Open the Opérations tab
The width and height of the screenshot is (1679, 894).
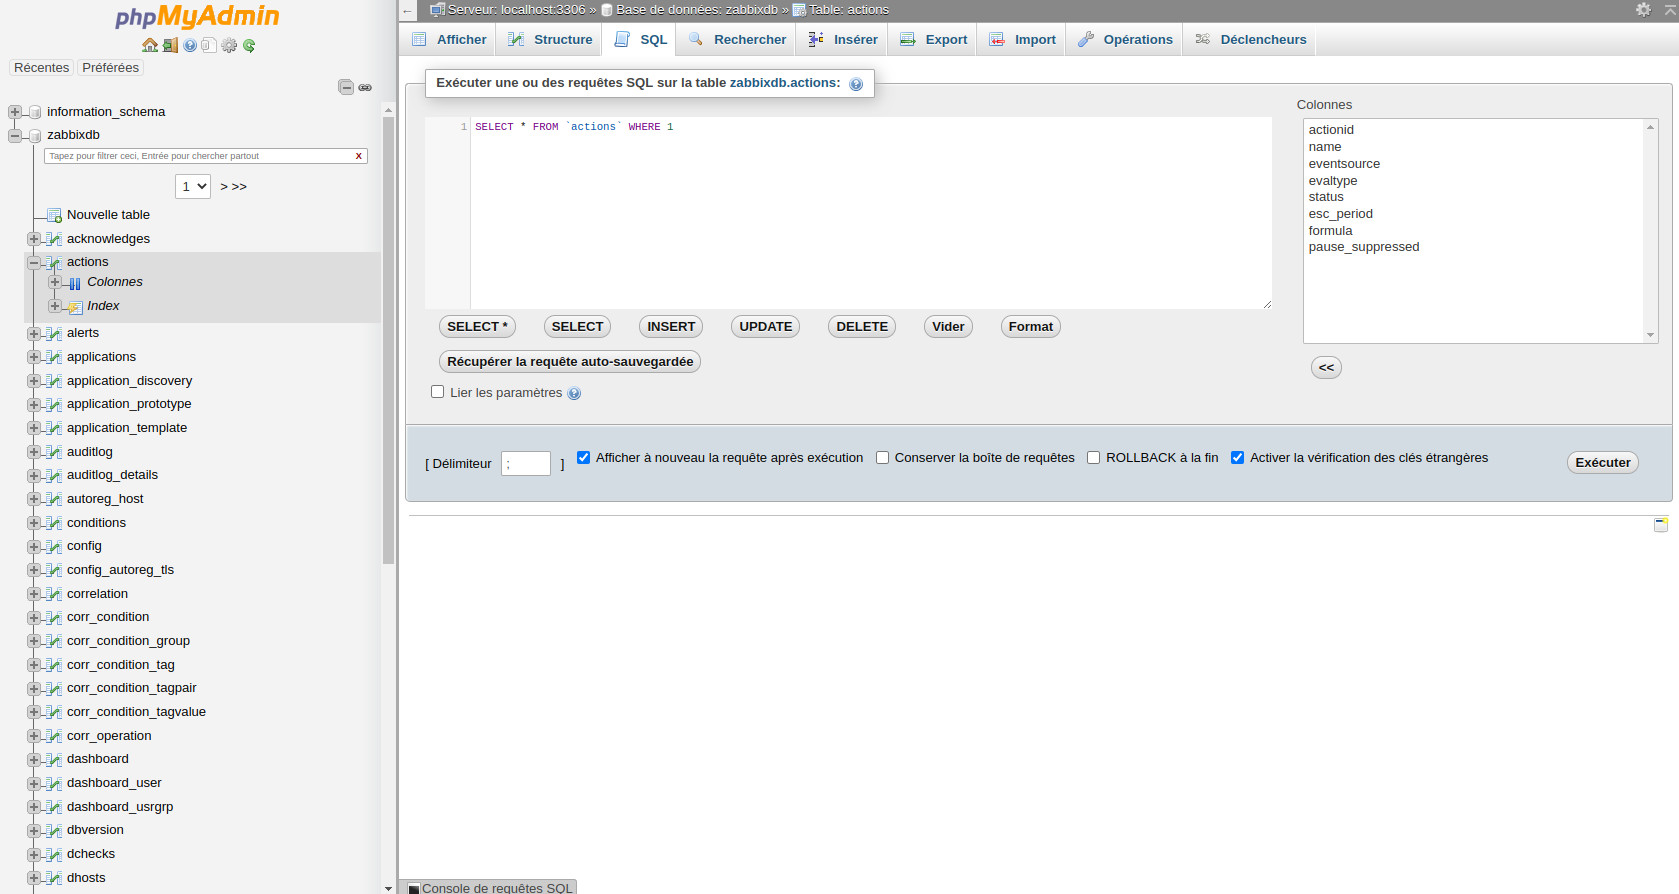pyautogui.click(x=1125, y=40)
